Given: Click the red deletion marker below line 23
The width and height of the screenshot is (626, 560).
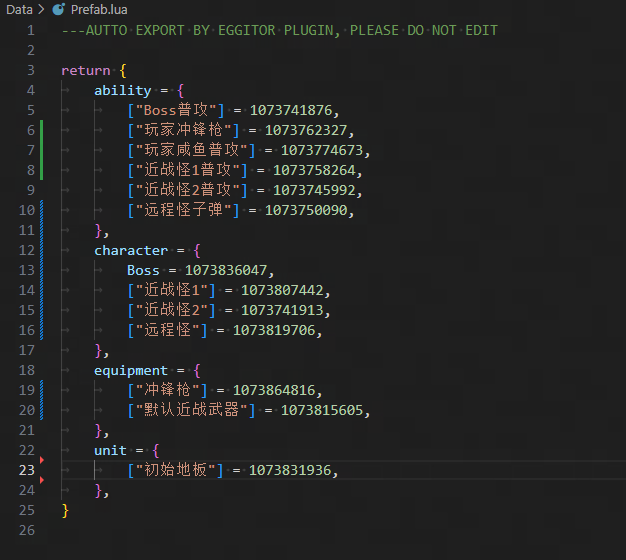Looking at the screenshot, I should pyautogui.click(x=42, y=480).
